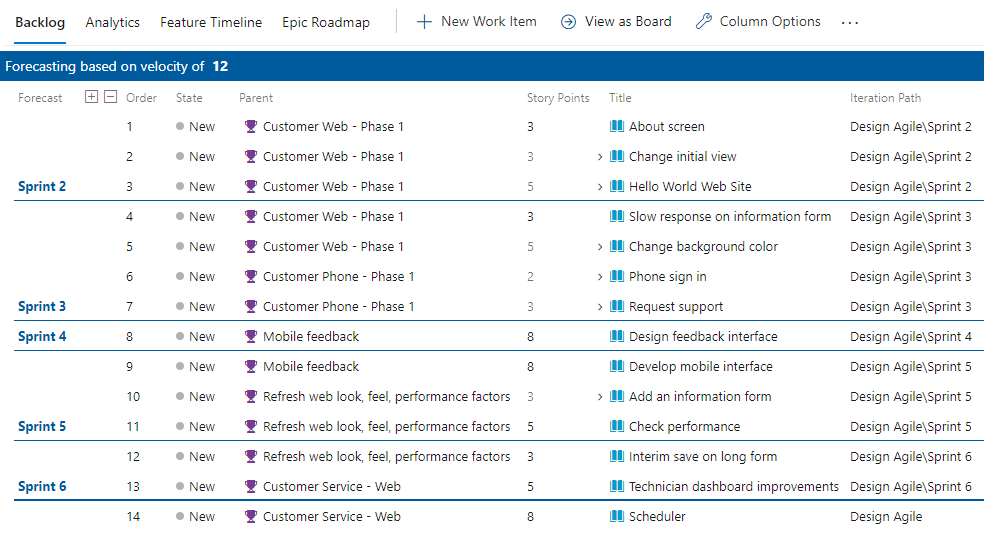Image resolution: width=984 pixels, height=534 pixels.
Task: Click the trophy icon in order row 13
Action: click(251, 487)
